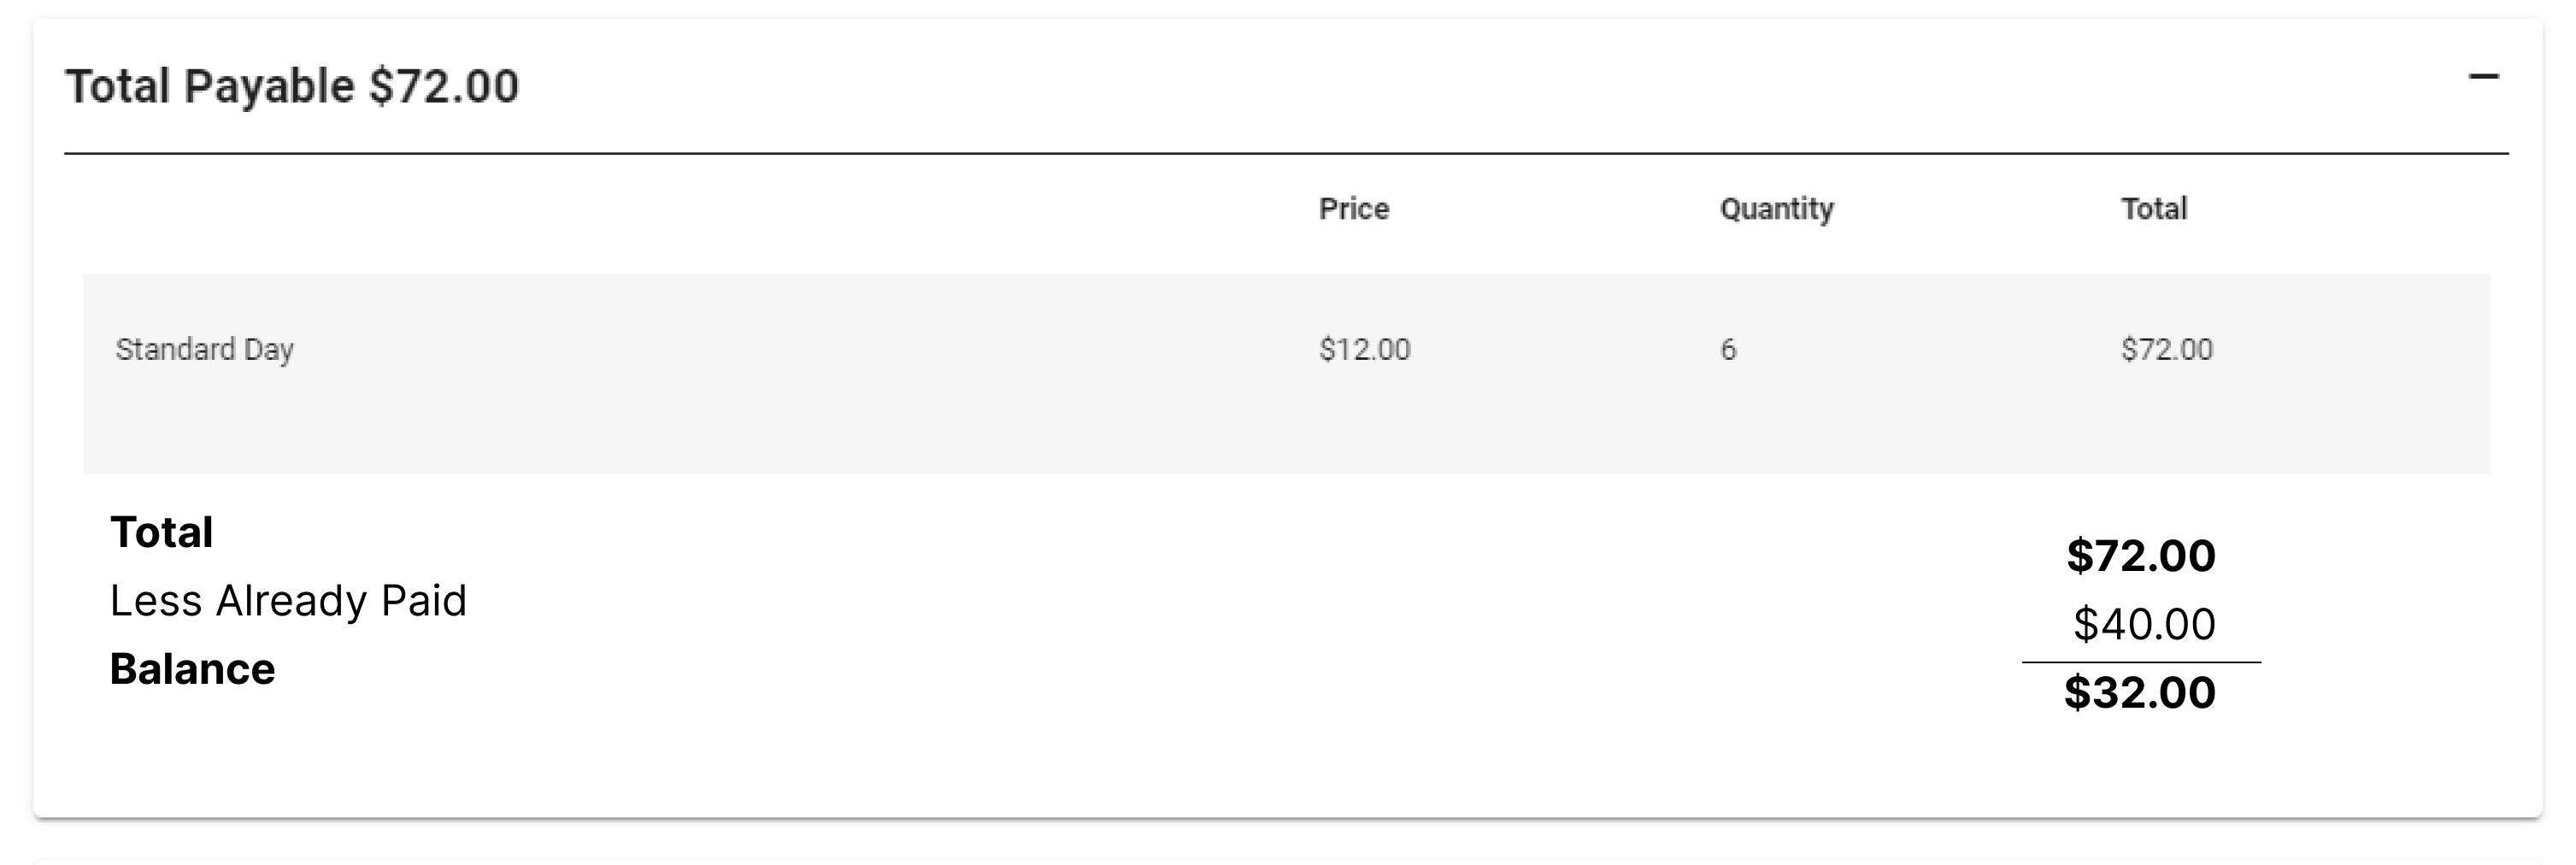Click the Standard Day $72.00 row total
2576x865 pixels.
point(2167,350)
